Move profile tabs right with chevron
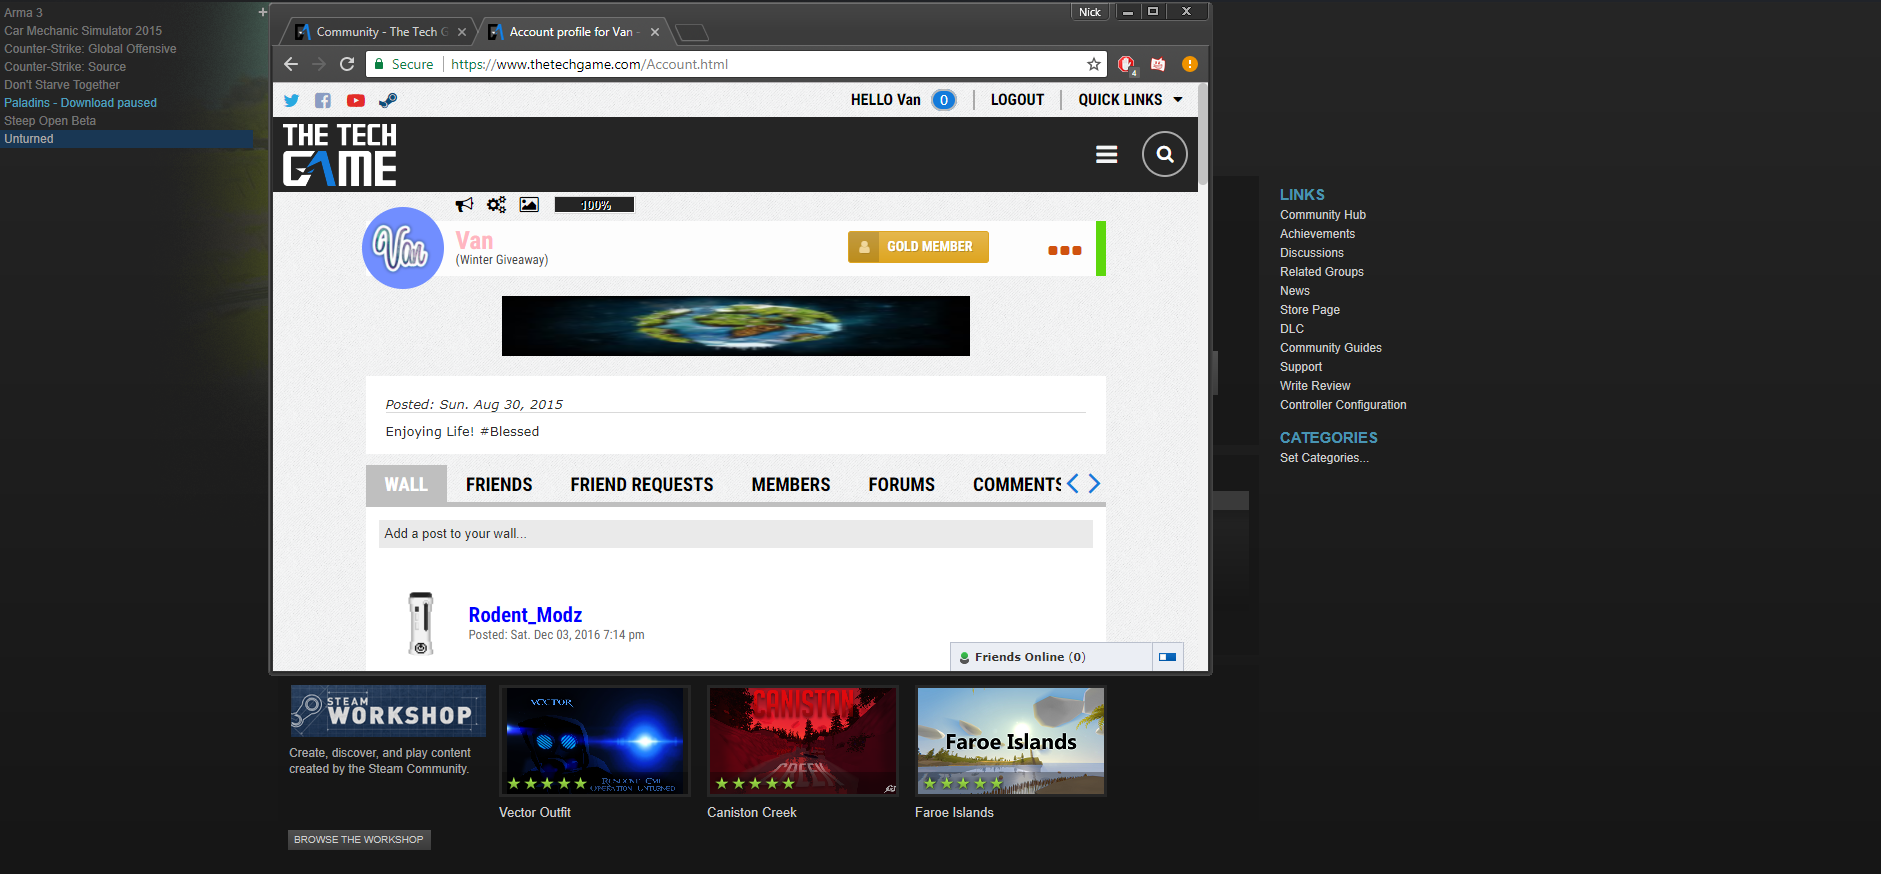1881x874 pixels. (x=1094, y=484)
